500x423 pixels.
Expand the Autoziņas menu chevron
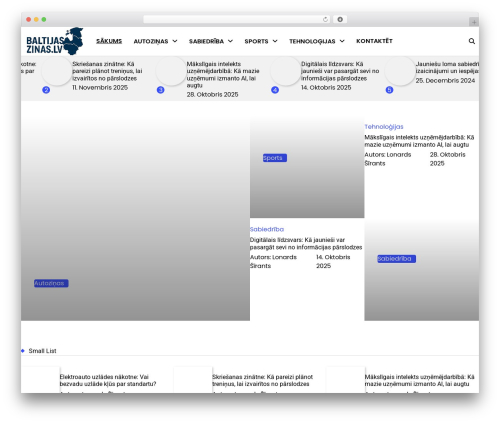175,41
